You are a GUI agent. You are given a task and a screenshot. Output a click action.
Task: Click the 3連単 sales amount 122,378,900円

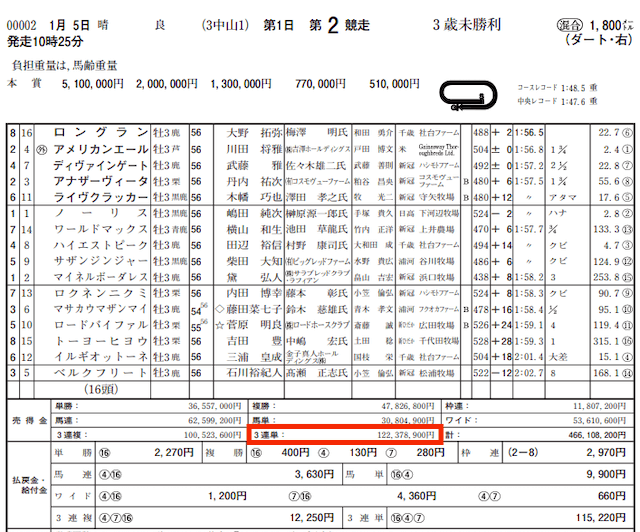[406, 435]
